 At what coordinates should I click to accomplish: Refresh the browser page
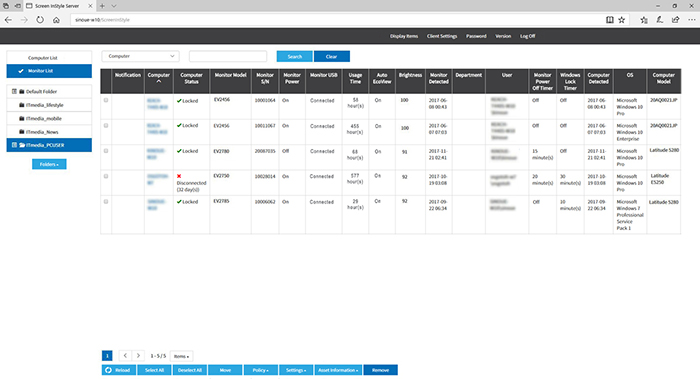pos(40,20)
